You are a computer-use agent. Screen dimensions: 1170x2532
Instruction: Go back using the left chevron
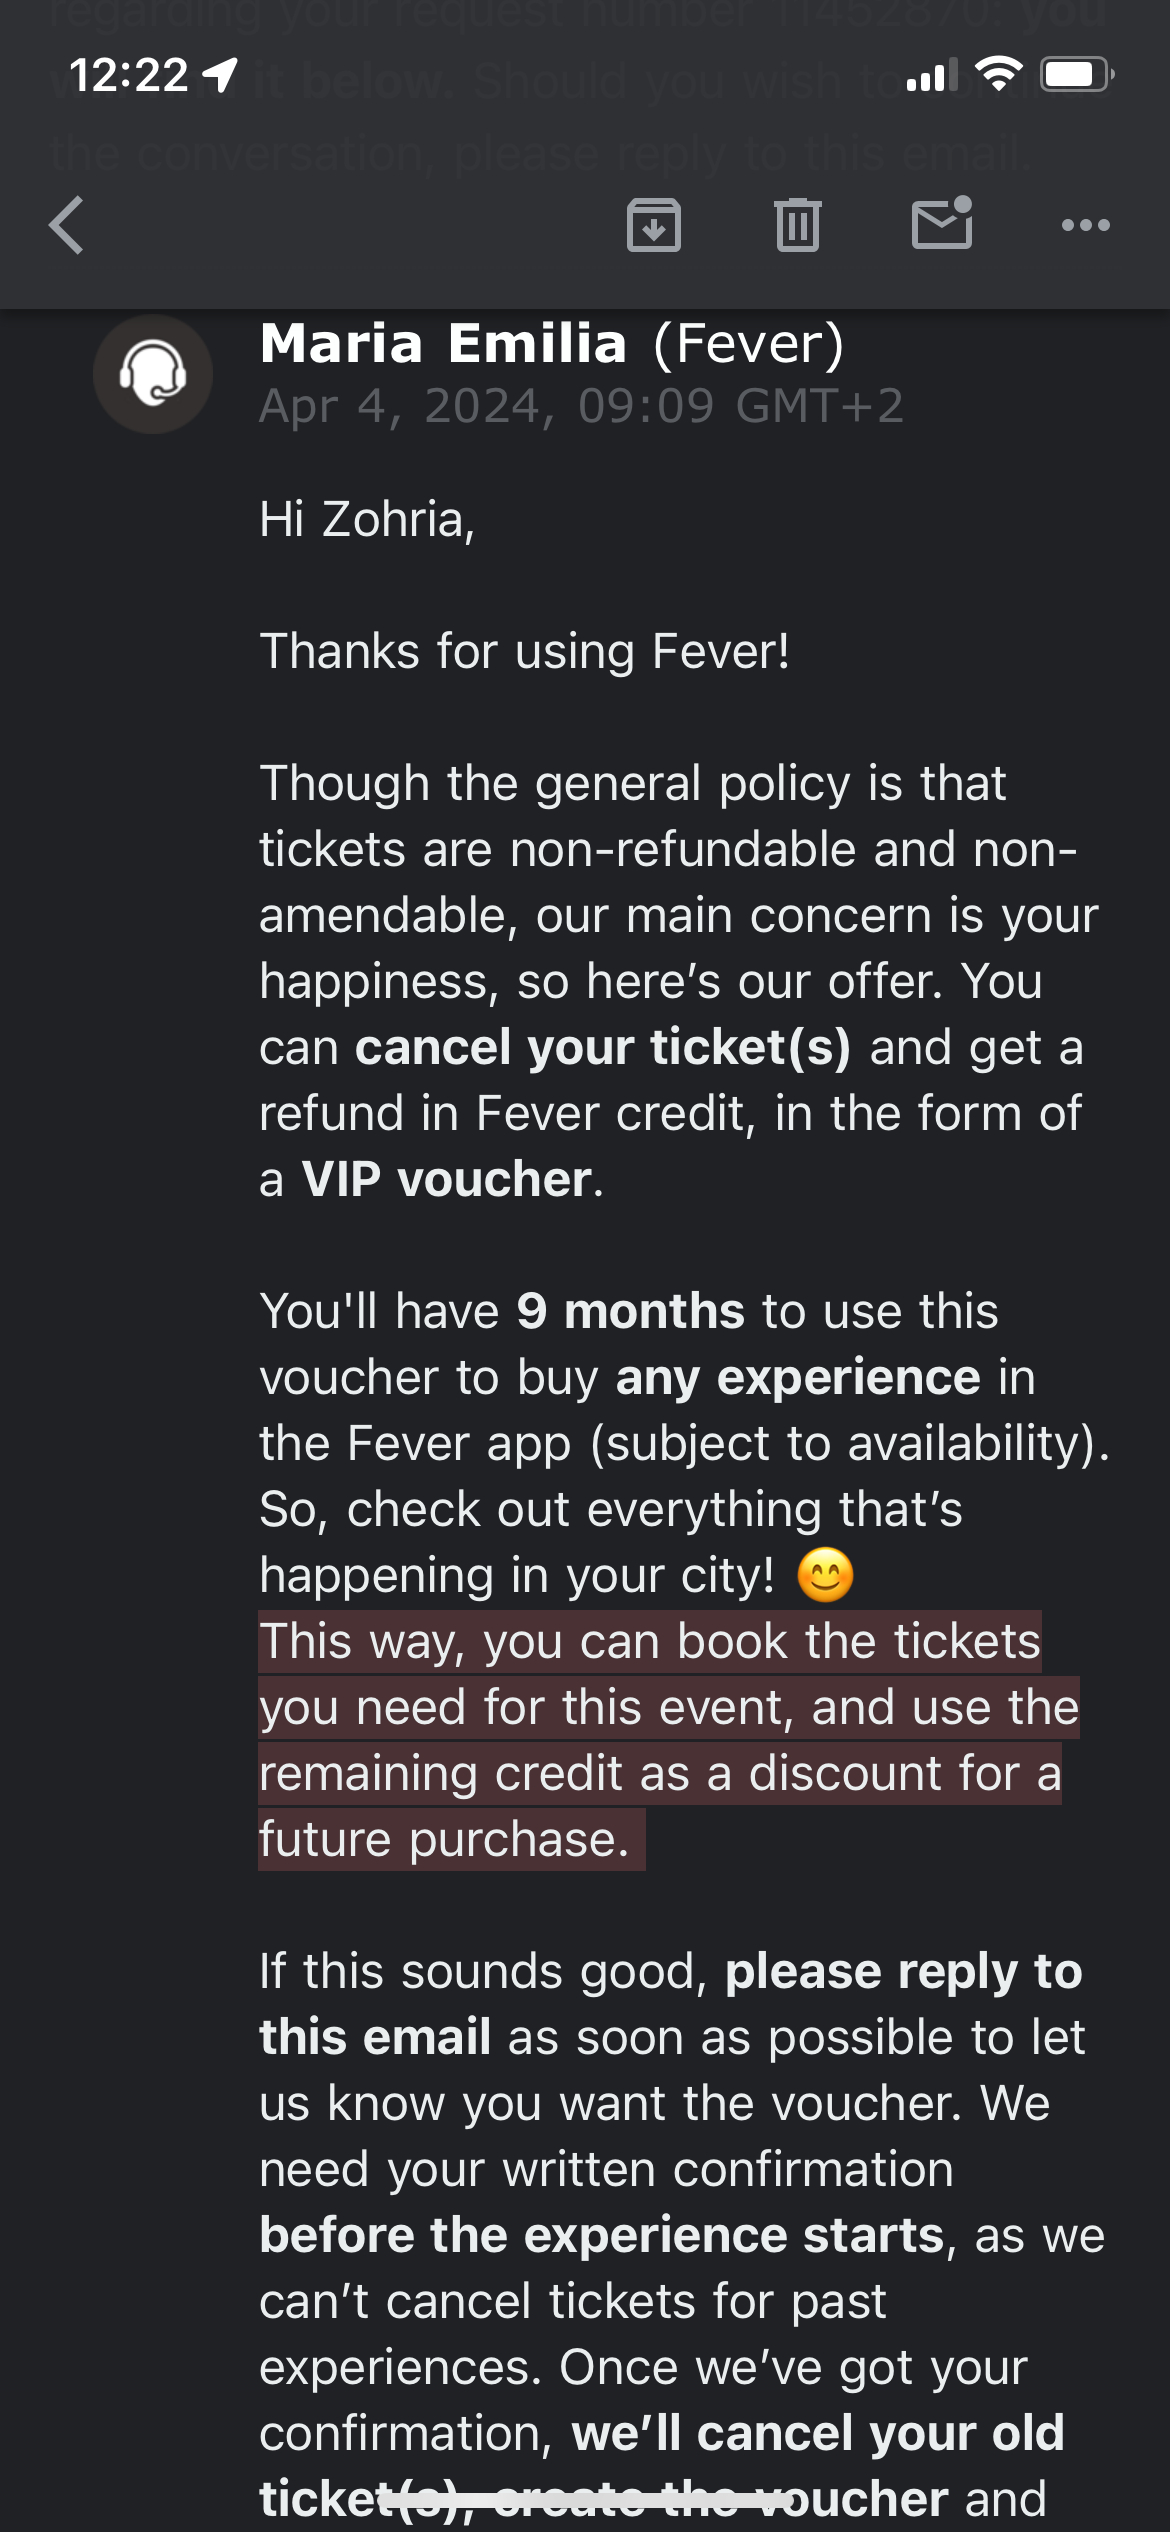point(67,225)
